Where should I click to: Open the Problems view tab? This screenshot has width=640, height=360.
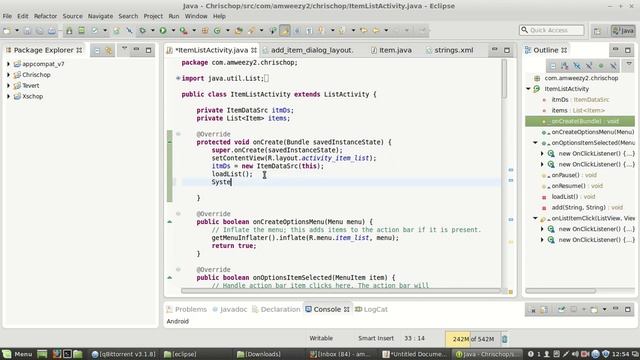(x=187, y=309)
